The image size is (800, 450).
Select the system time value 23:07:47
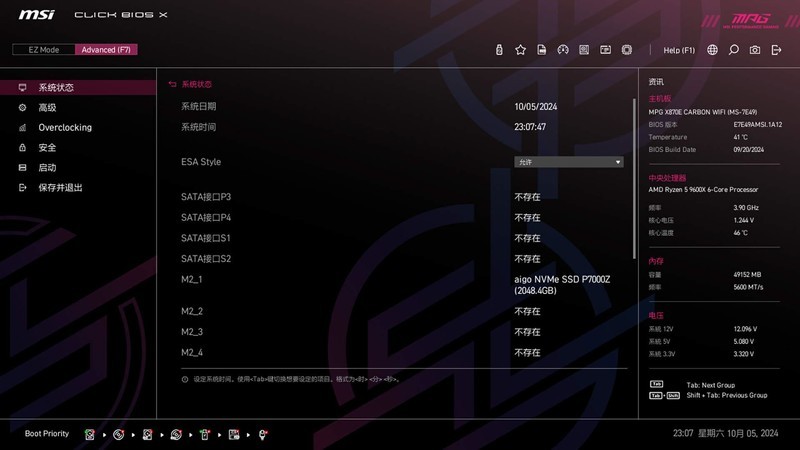tap(530, 127)
